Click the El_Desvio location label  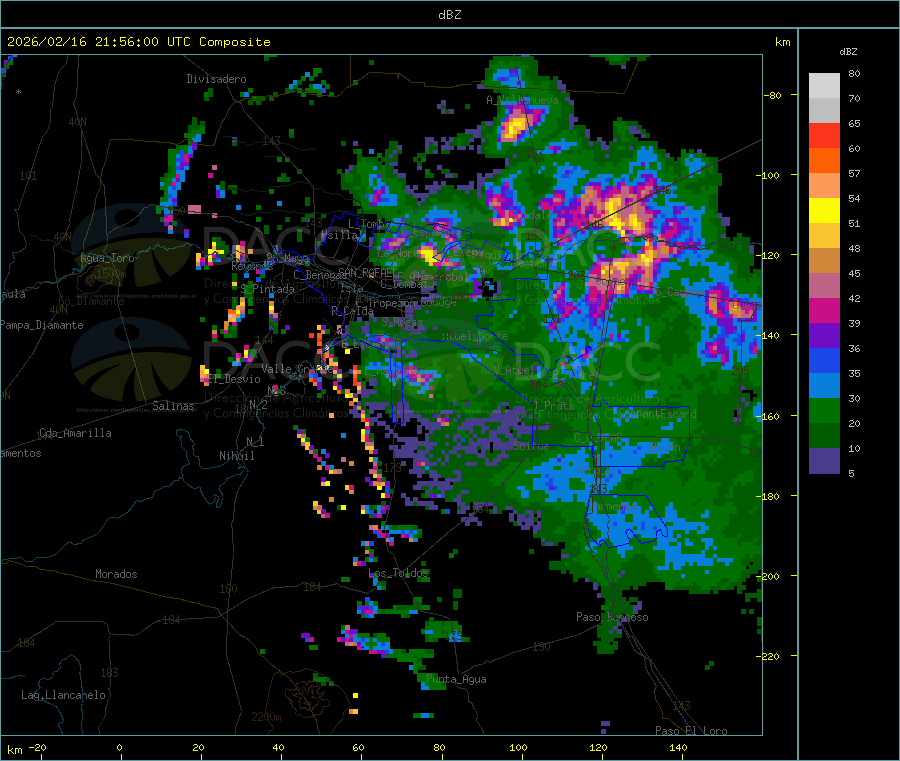pos(233,379)
